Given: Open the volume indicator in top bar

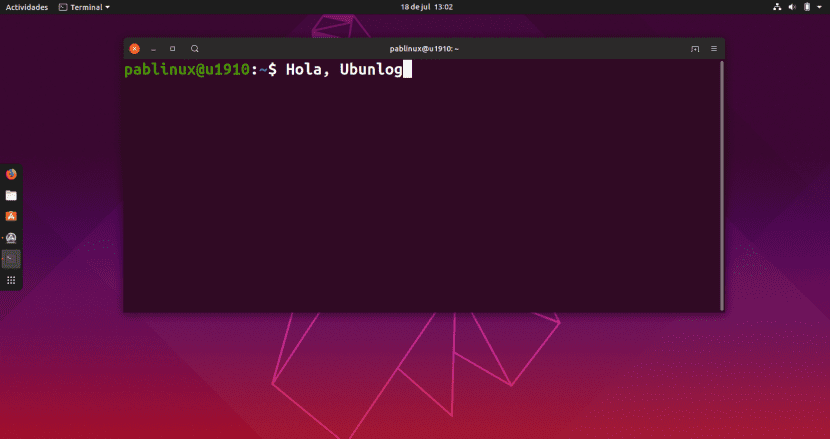Looking at the screenshot, I should [792, 7].
